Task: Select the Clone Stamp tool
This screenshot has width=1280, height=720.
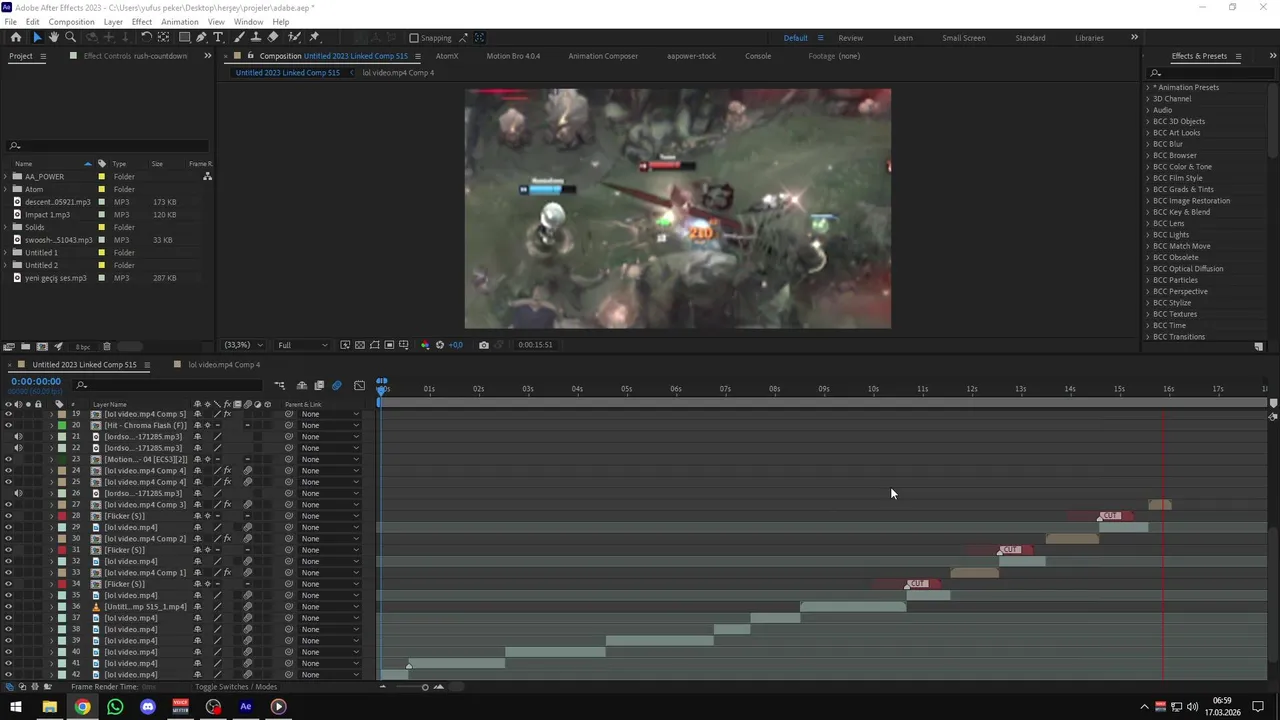Action: tap(256, 37)
